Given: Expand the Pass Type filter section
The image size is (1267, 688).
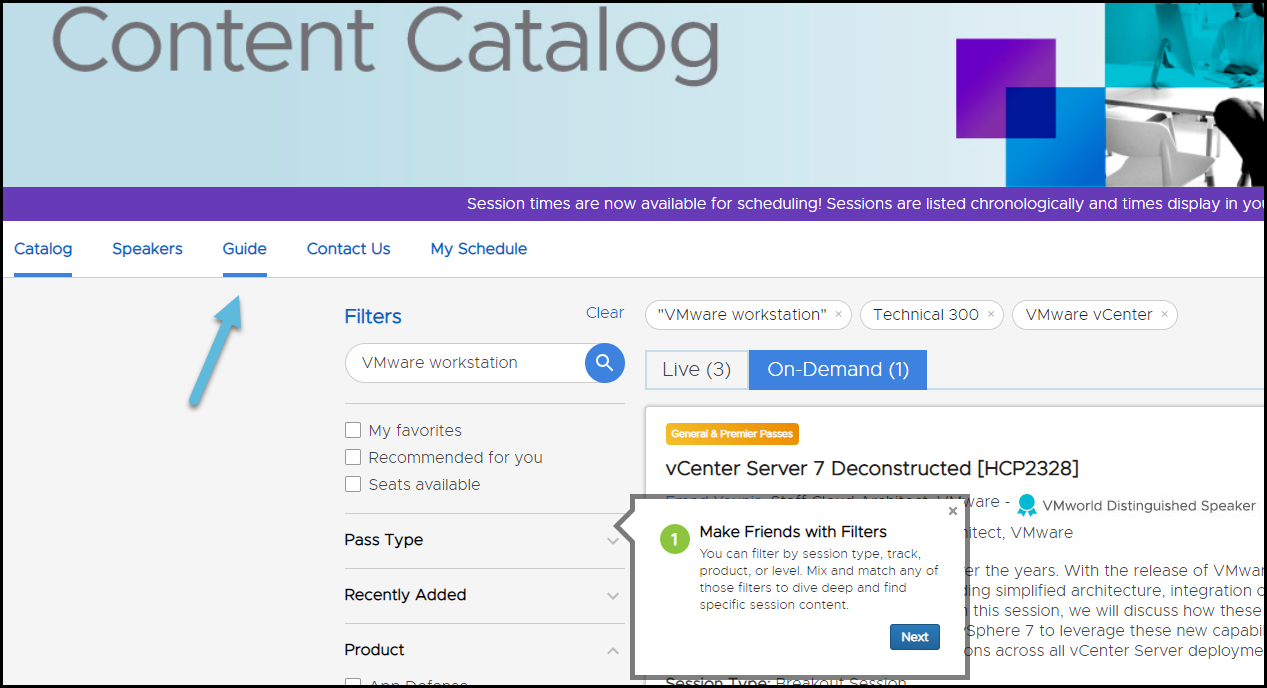Looking at the screenshot, I should (484, 540).
